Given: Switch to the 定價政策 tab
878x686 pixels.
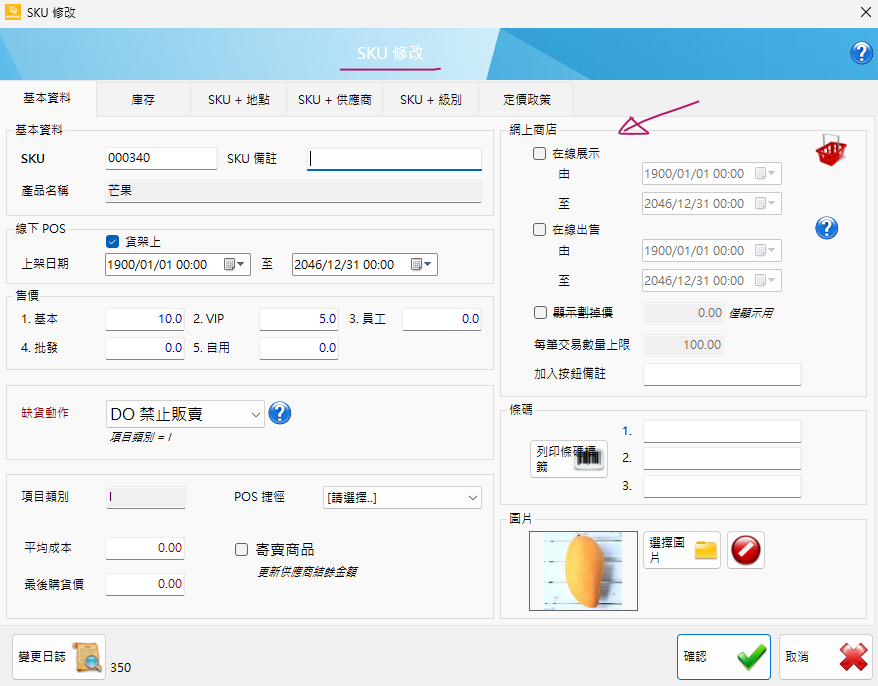Looking at the screenshot, I should 526,100.
